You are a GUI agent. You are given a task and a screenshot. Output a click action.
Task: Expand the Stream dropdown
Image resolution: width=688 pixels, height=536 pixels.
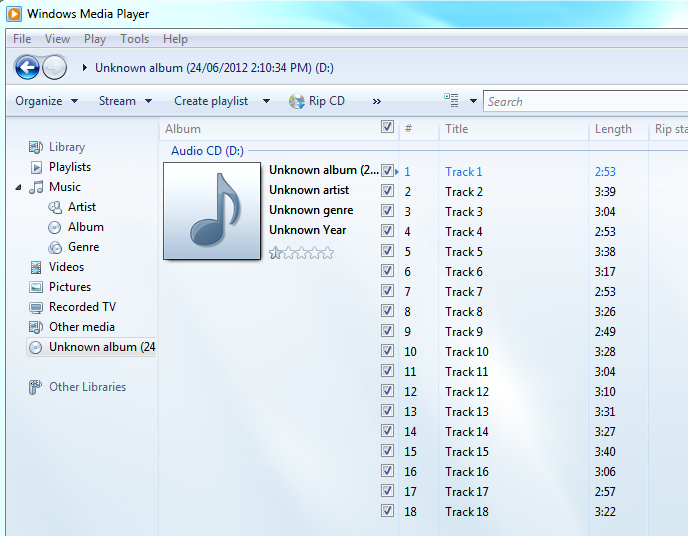coord(125,101)
